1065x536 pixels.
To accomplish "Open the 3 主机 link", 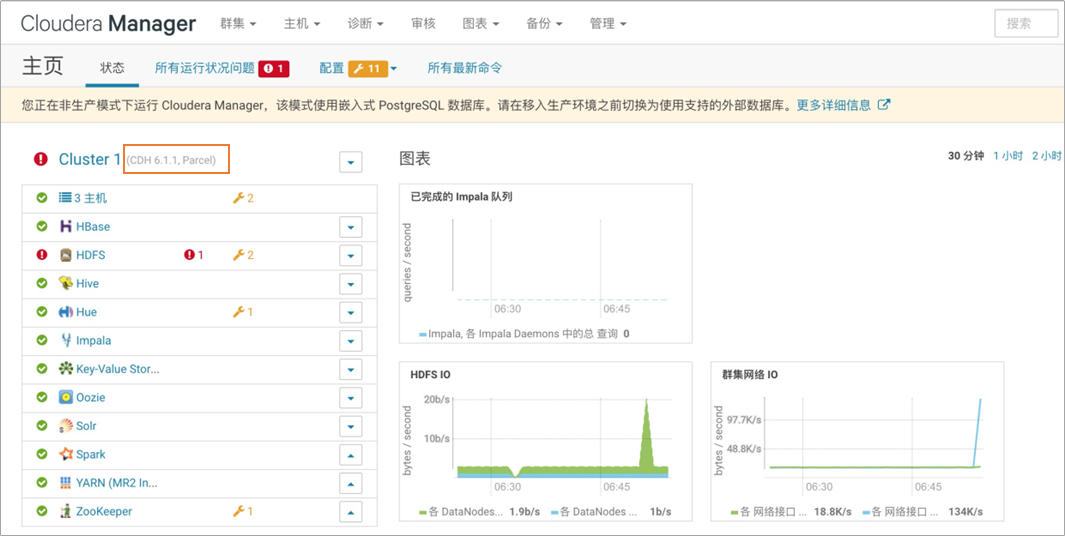I will click(90, 198).
